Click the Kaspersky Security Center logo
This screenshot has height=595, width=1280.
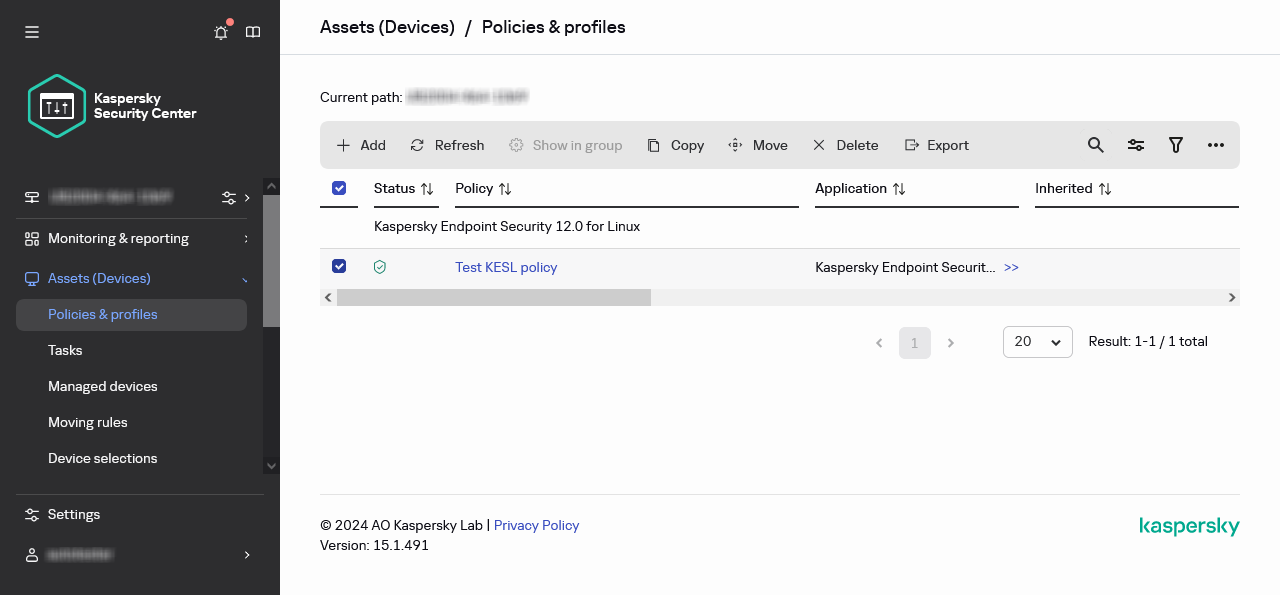point(111,105)
